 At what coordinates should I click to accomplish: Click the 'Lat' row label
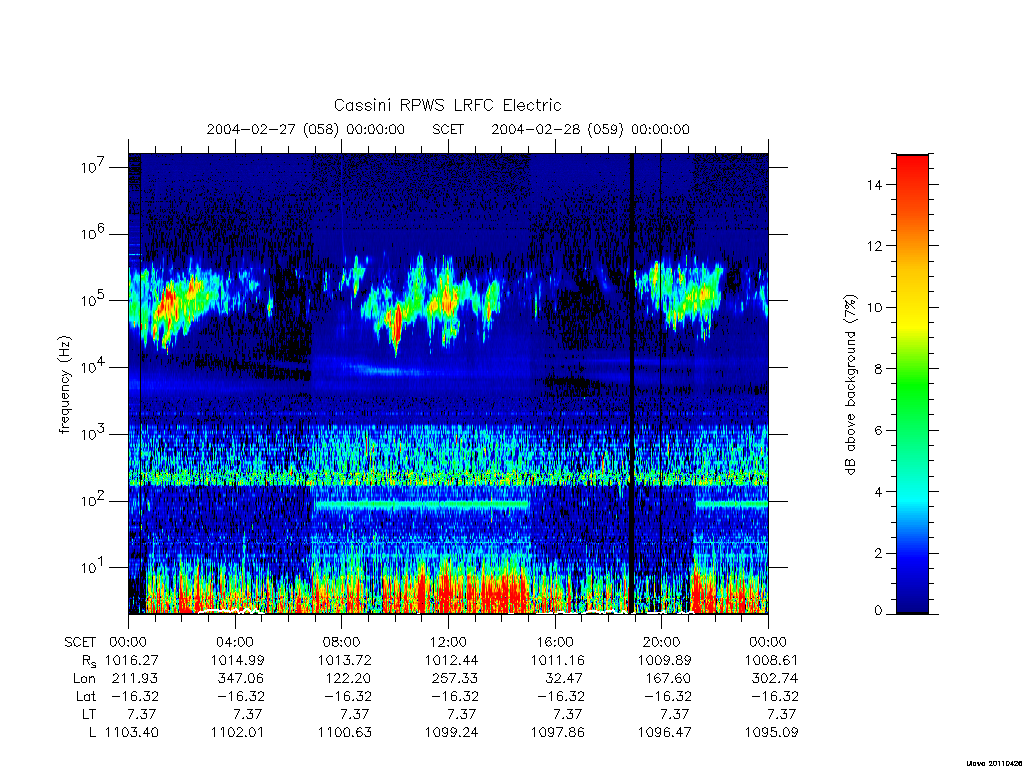point(86,697)
